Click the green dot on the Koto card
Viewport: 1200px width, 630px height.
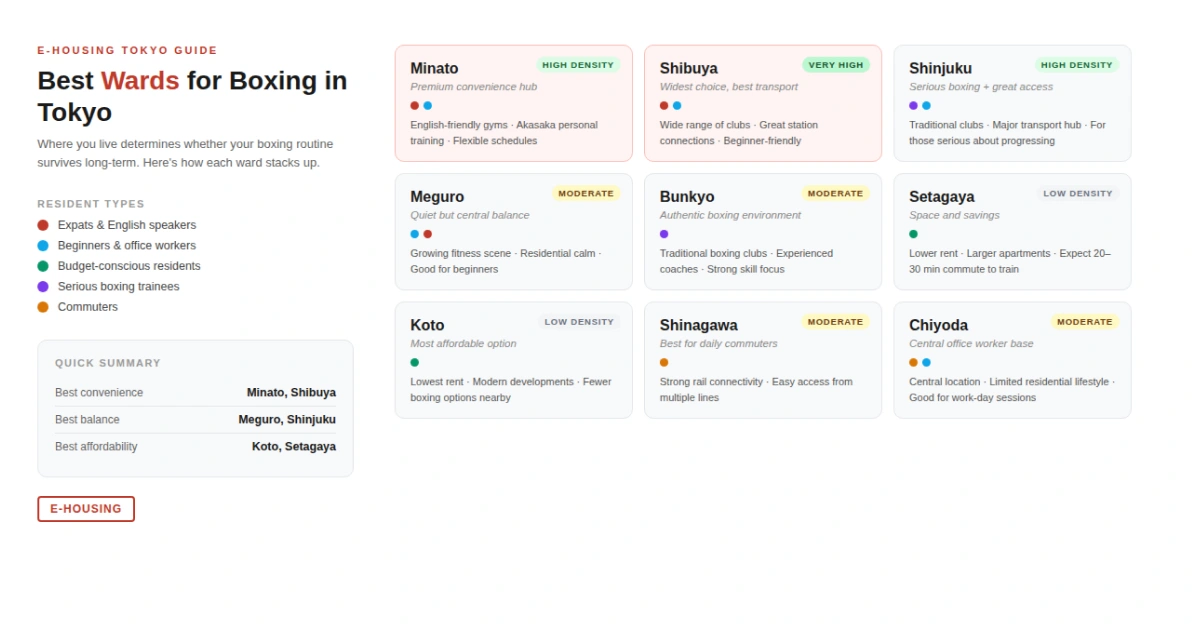(415, 363)
